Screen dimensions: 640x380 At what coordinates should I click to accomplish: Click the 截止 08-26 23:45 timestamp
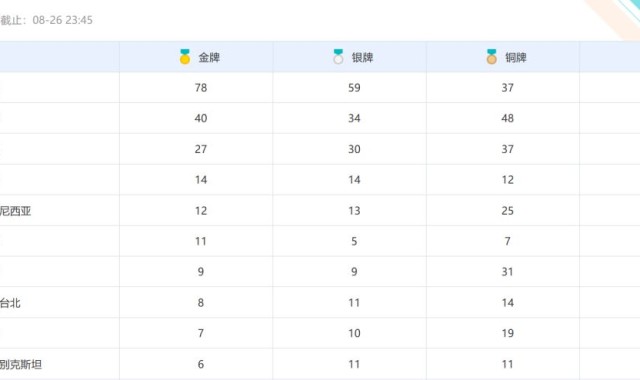point(46,20)
